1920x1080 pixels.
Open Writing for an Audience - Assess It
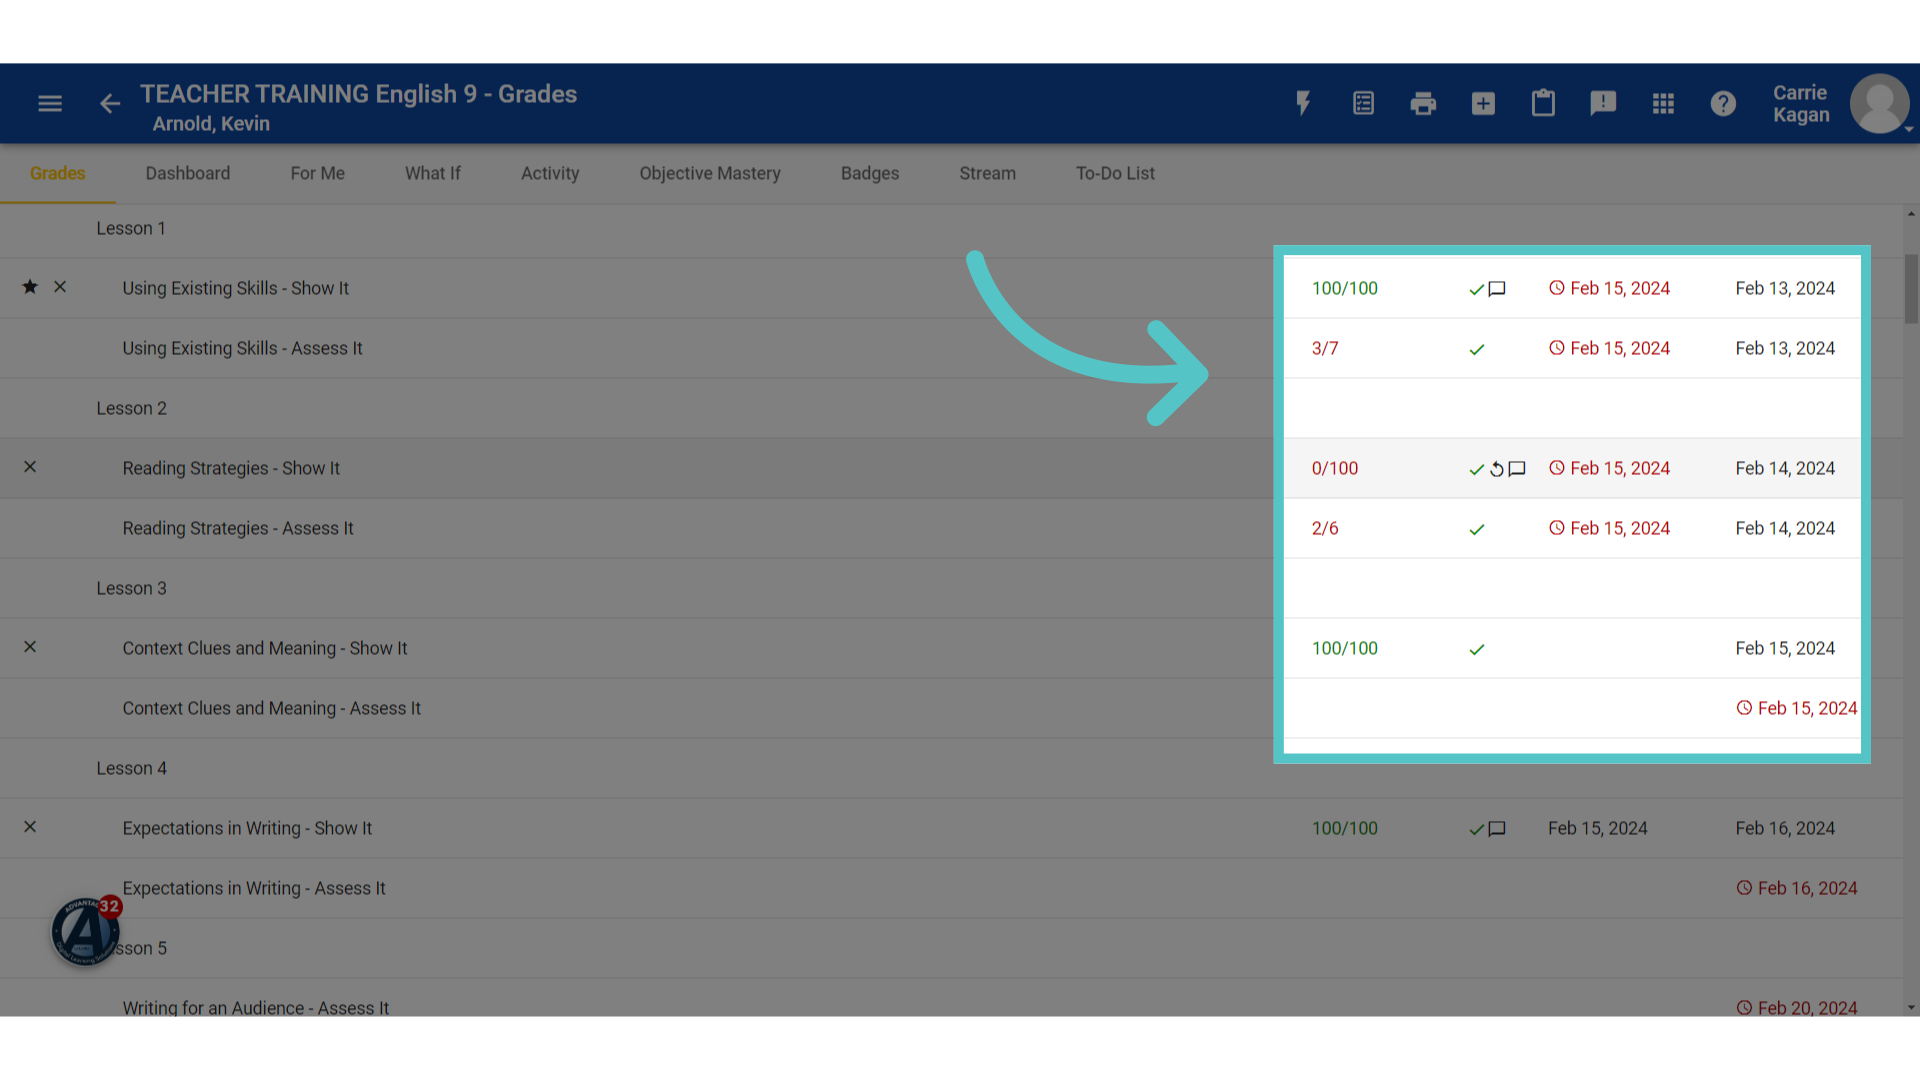[256, 1007]
